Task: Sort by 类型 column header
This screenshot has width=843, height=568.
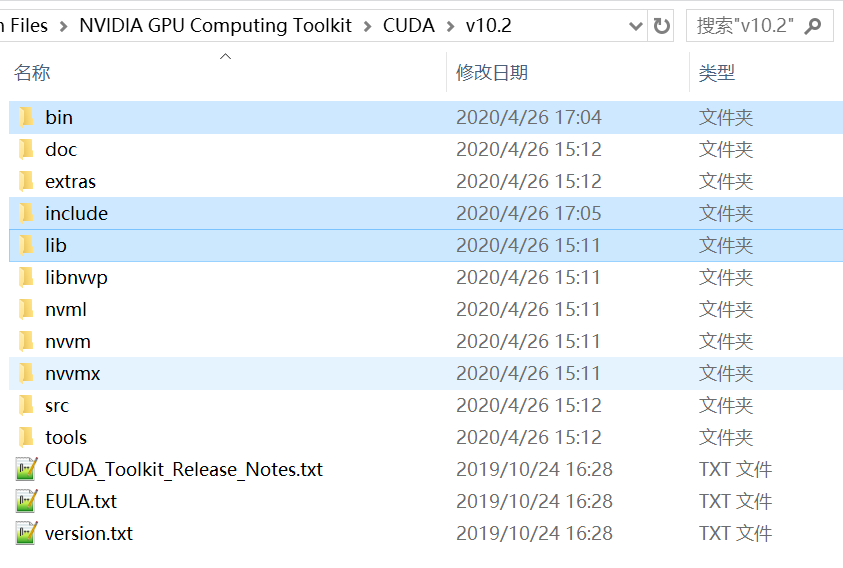Action: tap(717, 73)
